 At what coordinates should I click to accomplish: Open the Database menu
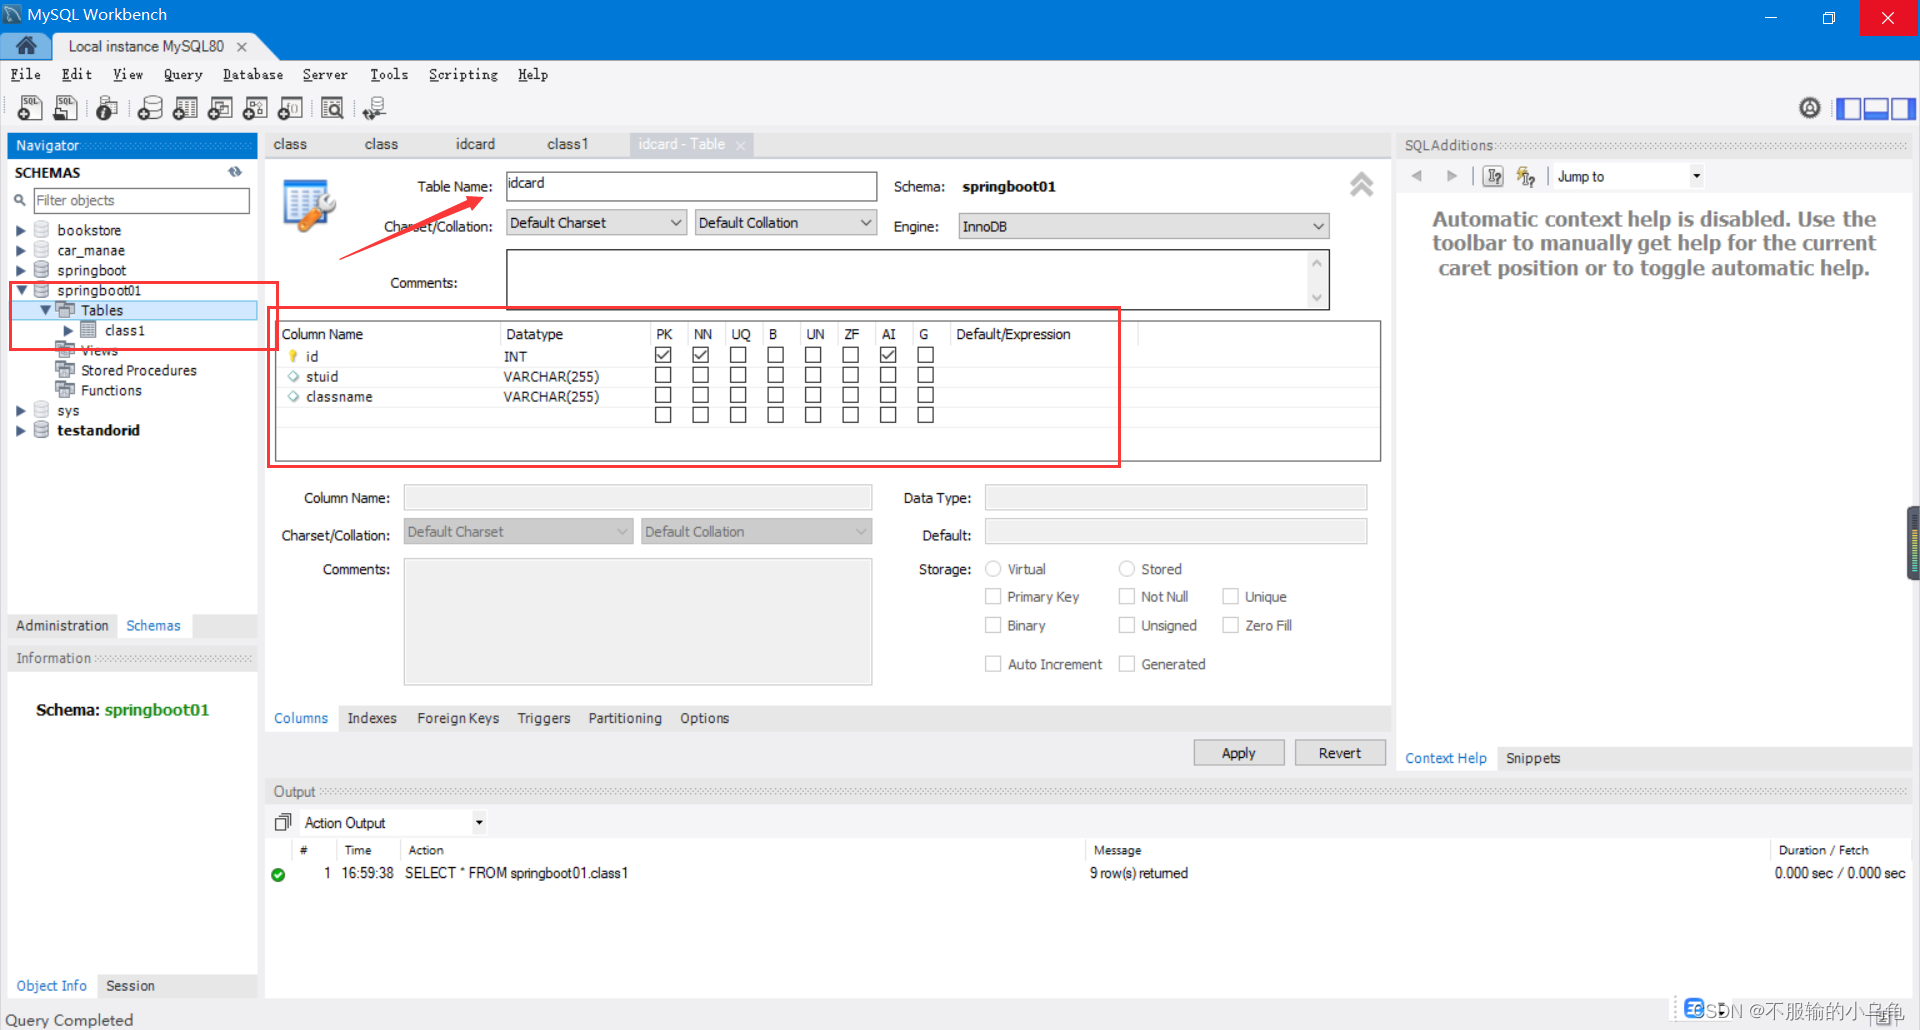coord(253,75)
